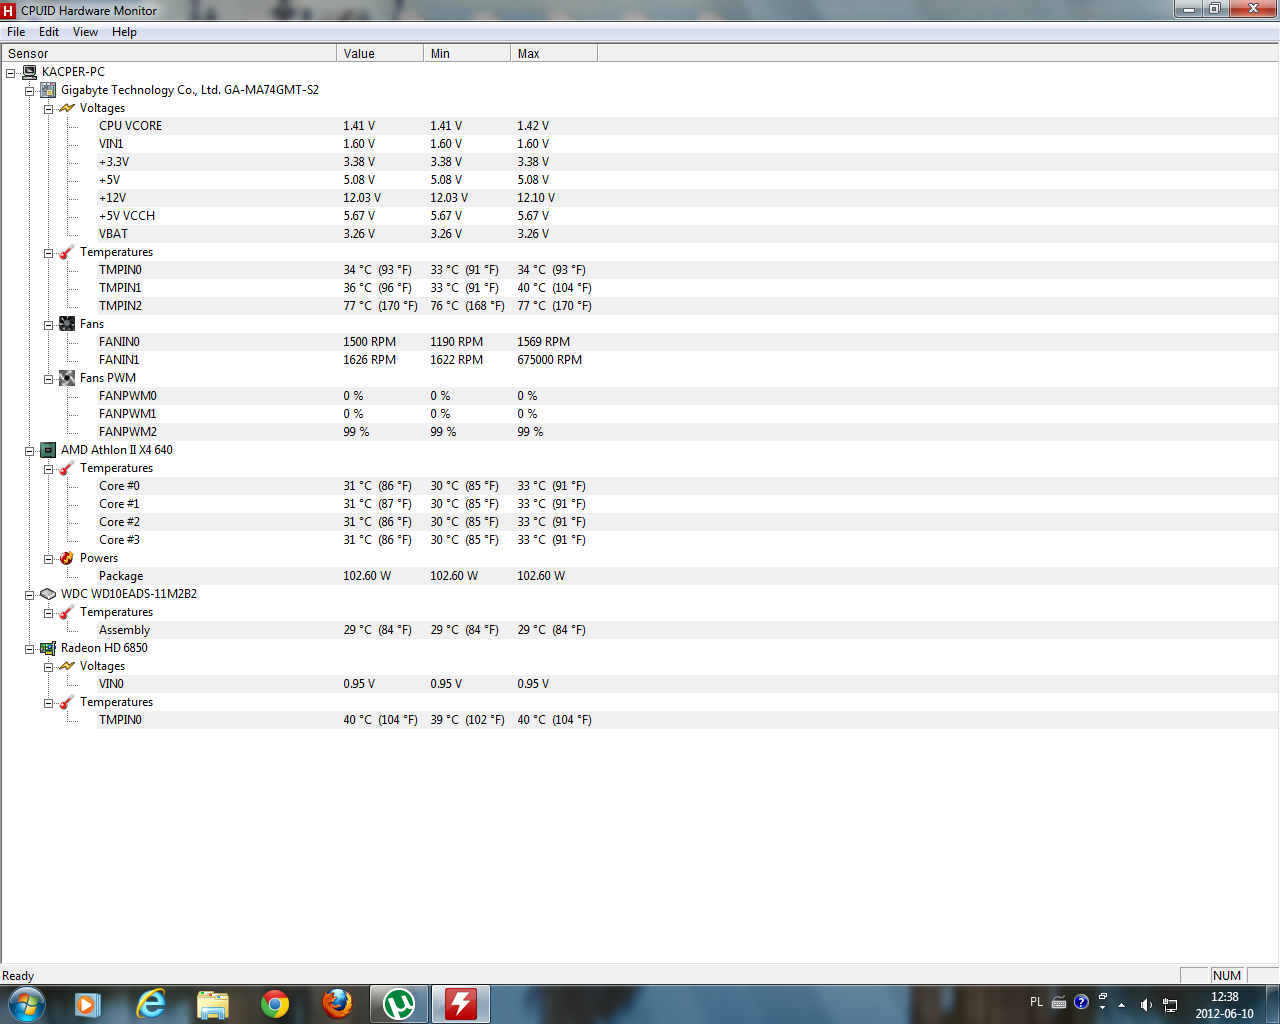Viewport: 1280px width, 1024px height.
Task: Collapse the Gigabyte Technology motherboard node
Action: click(29, 91)
